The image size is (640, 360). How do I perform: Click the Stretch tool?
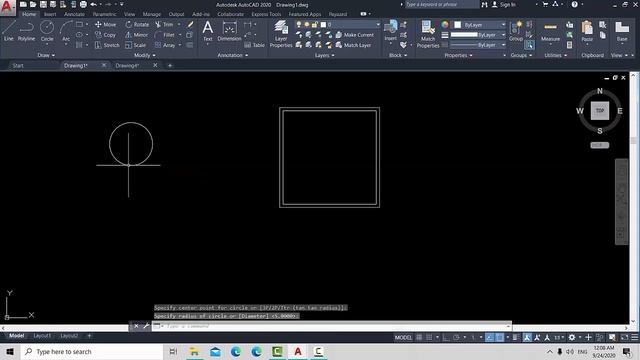pos(107,45)
